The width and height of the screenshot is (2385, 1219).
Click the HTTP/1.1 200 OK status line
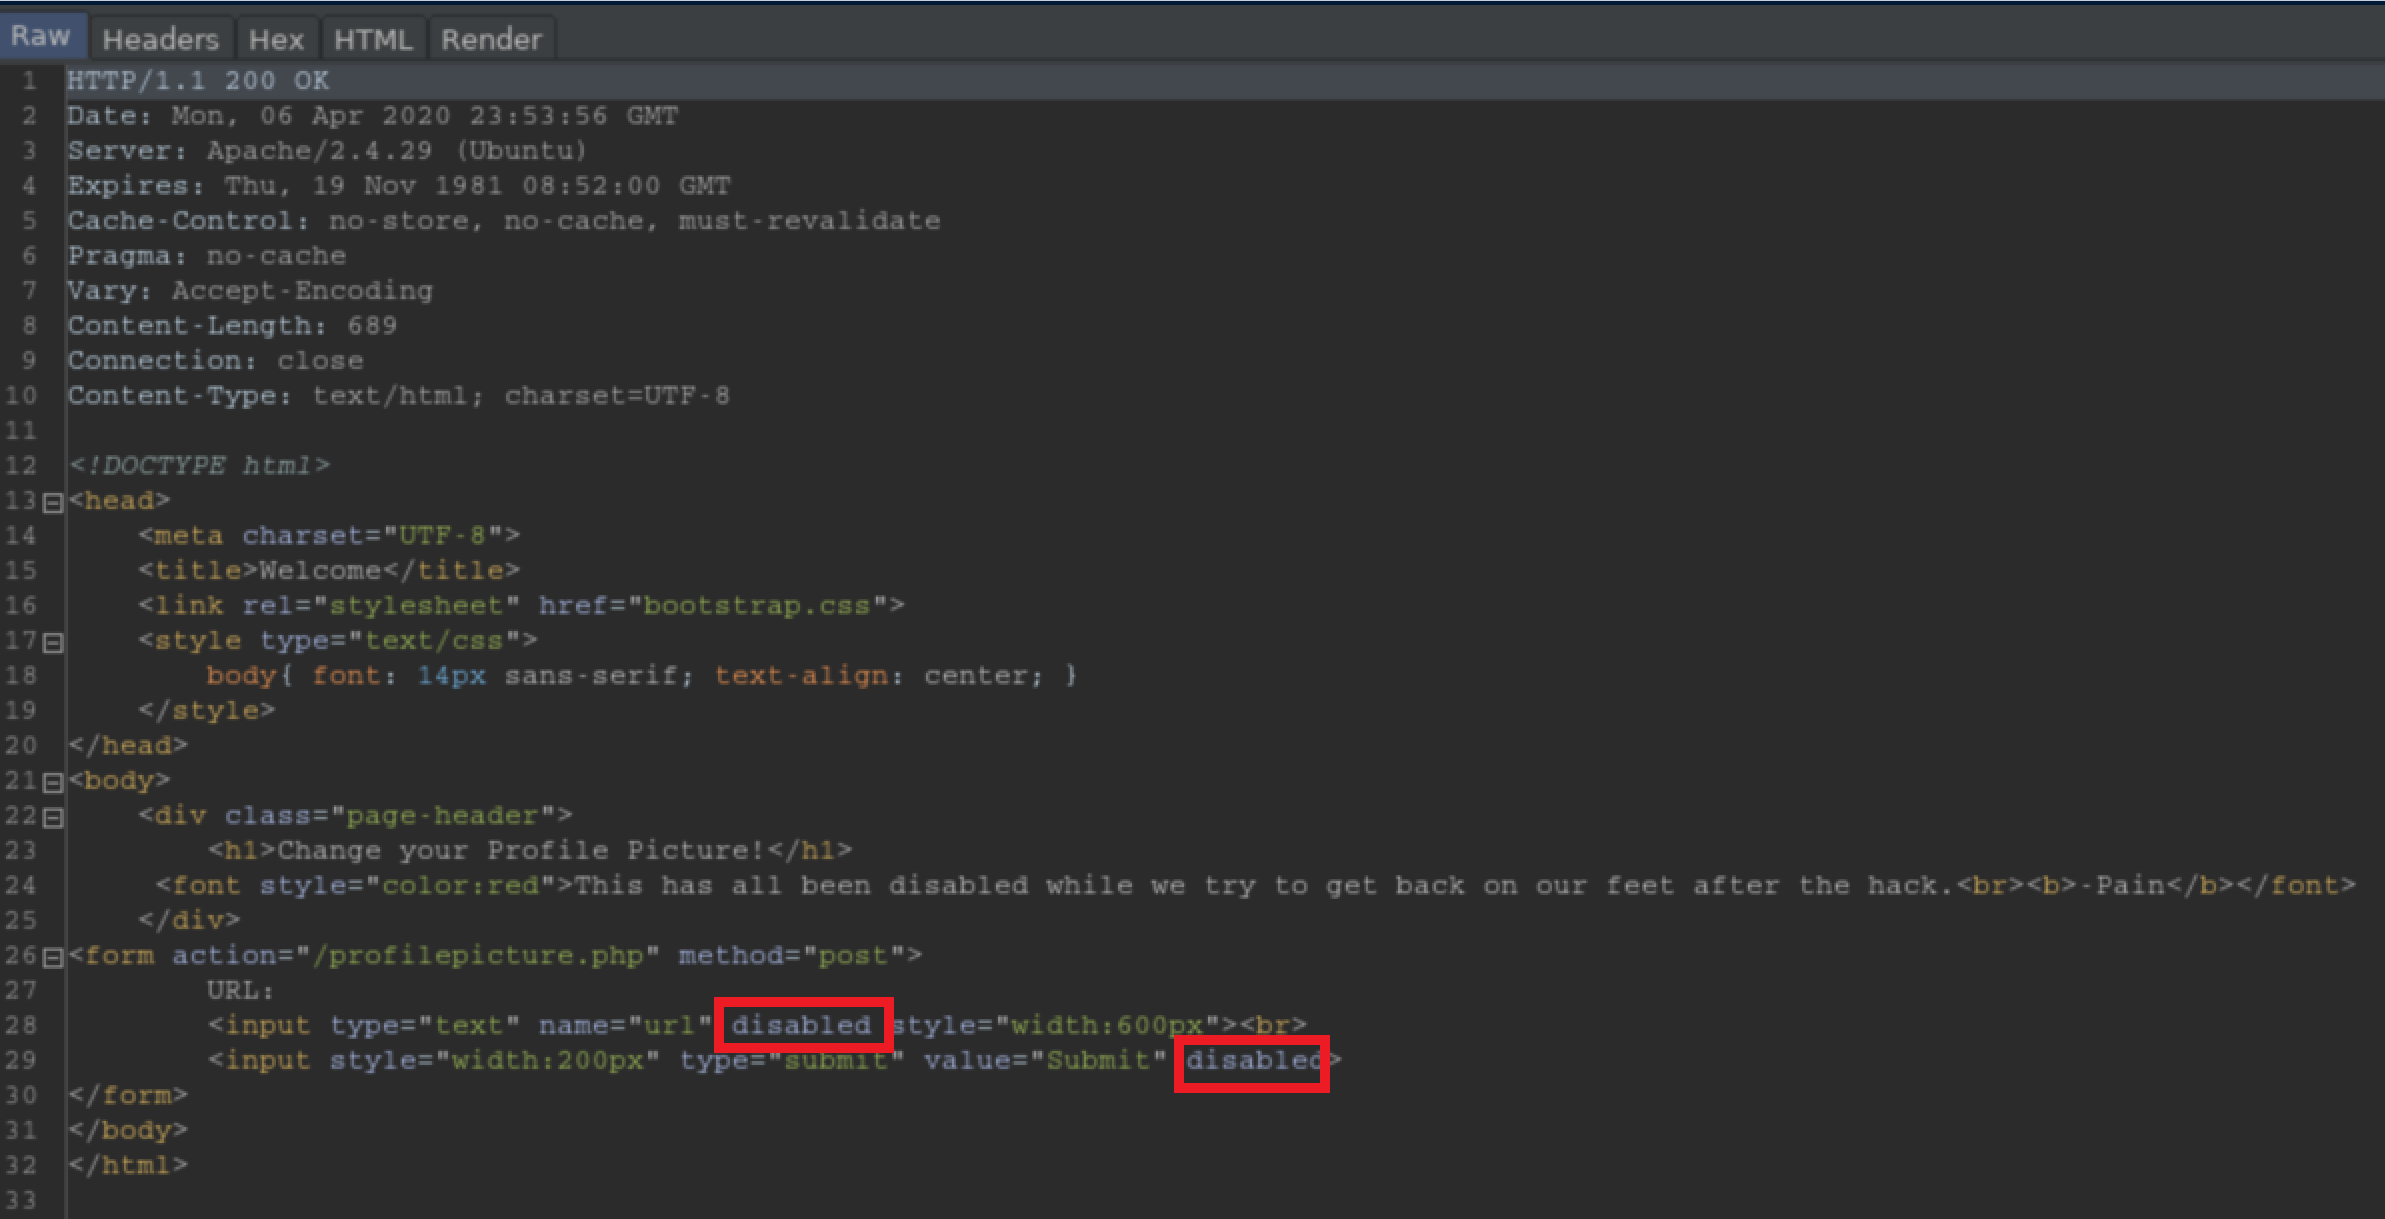[198, 81]
